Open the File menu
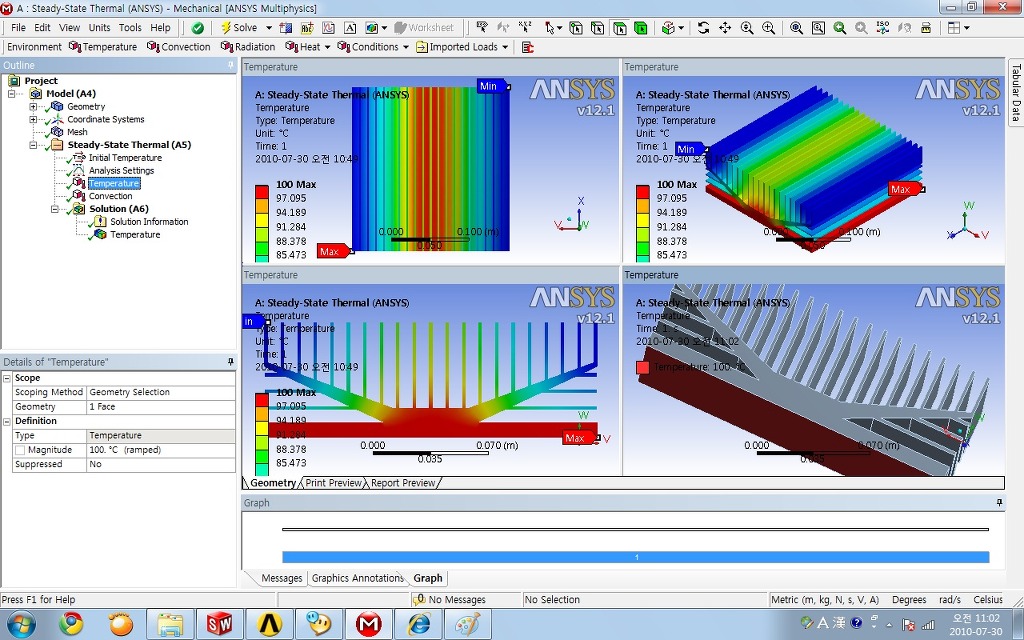1024x640 pixels. [x=18, y=27]
